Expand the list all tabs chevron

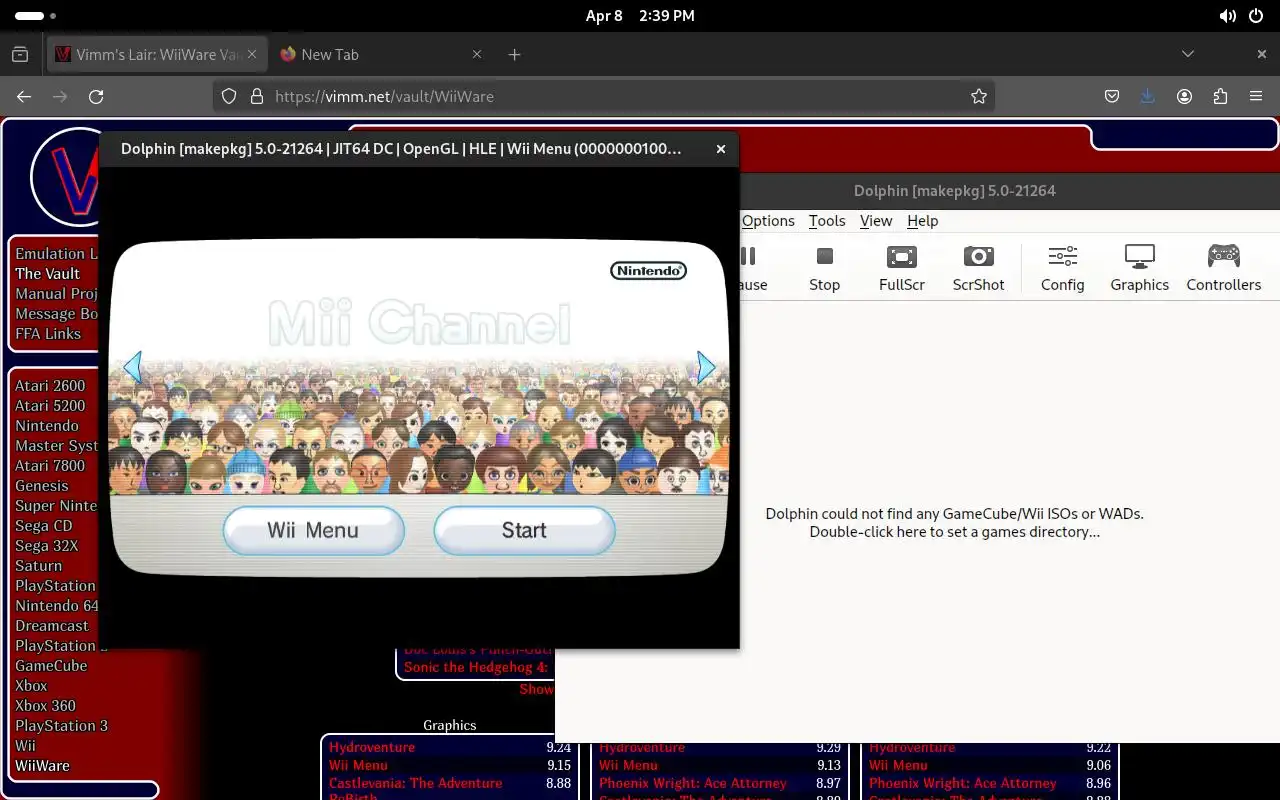click(1188, 54)
